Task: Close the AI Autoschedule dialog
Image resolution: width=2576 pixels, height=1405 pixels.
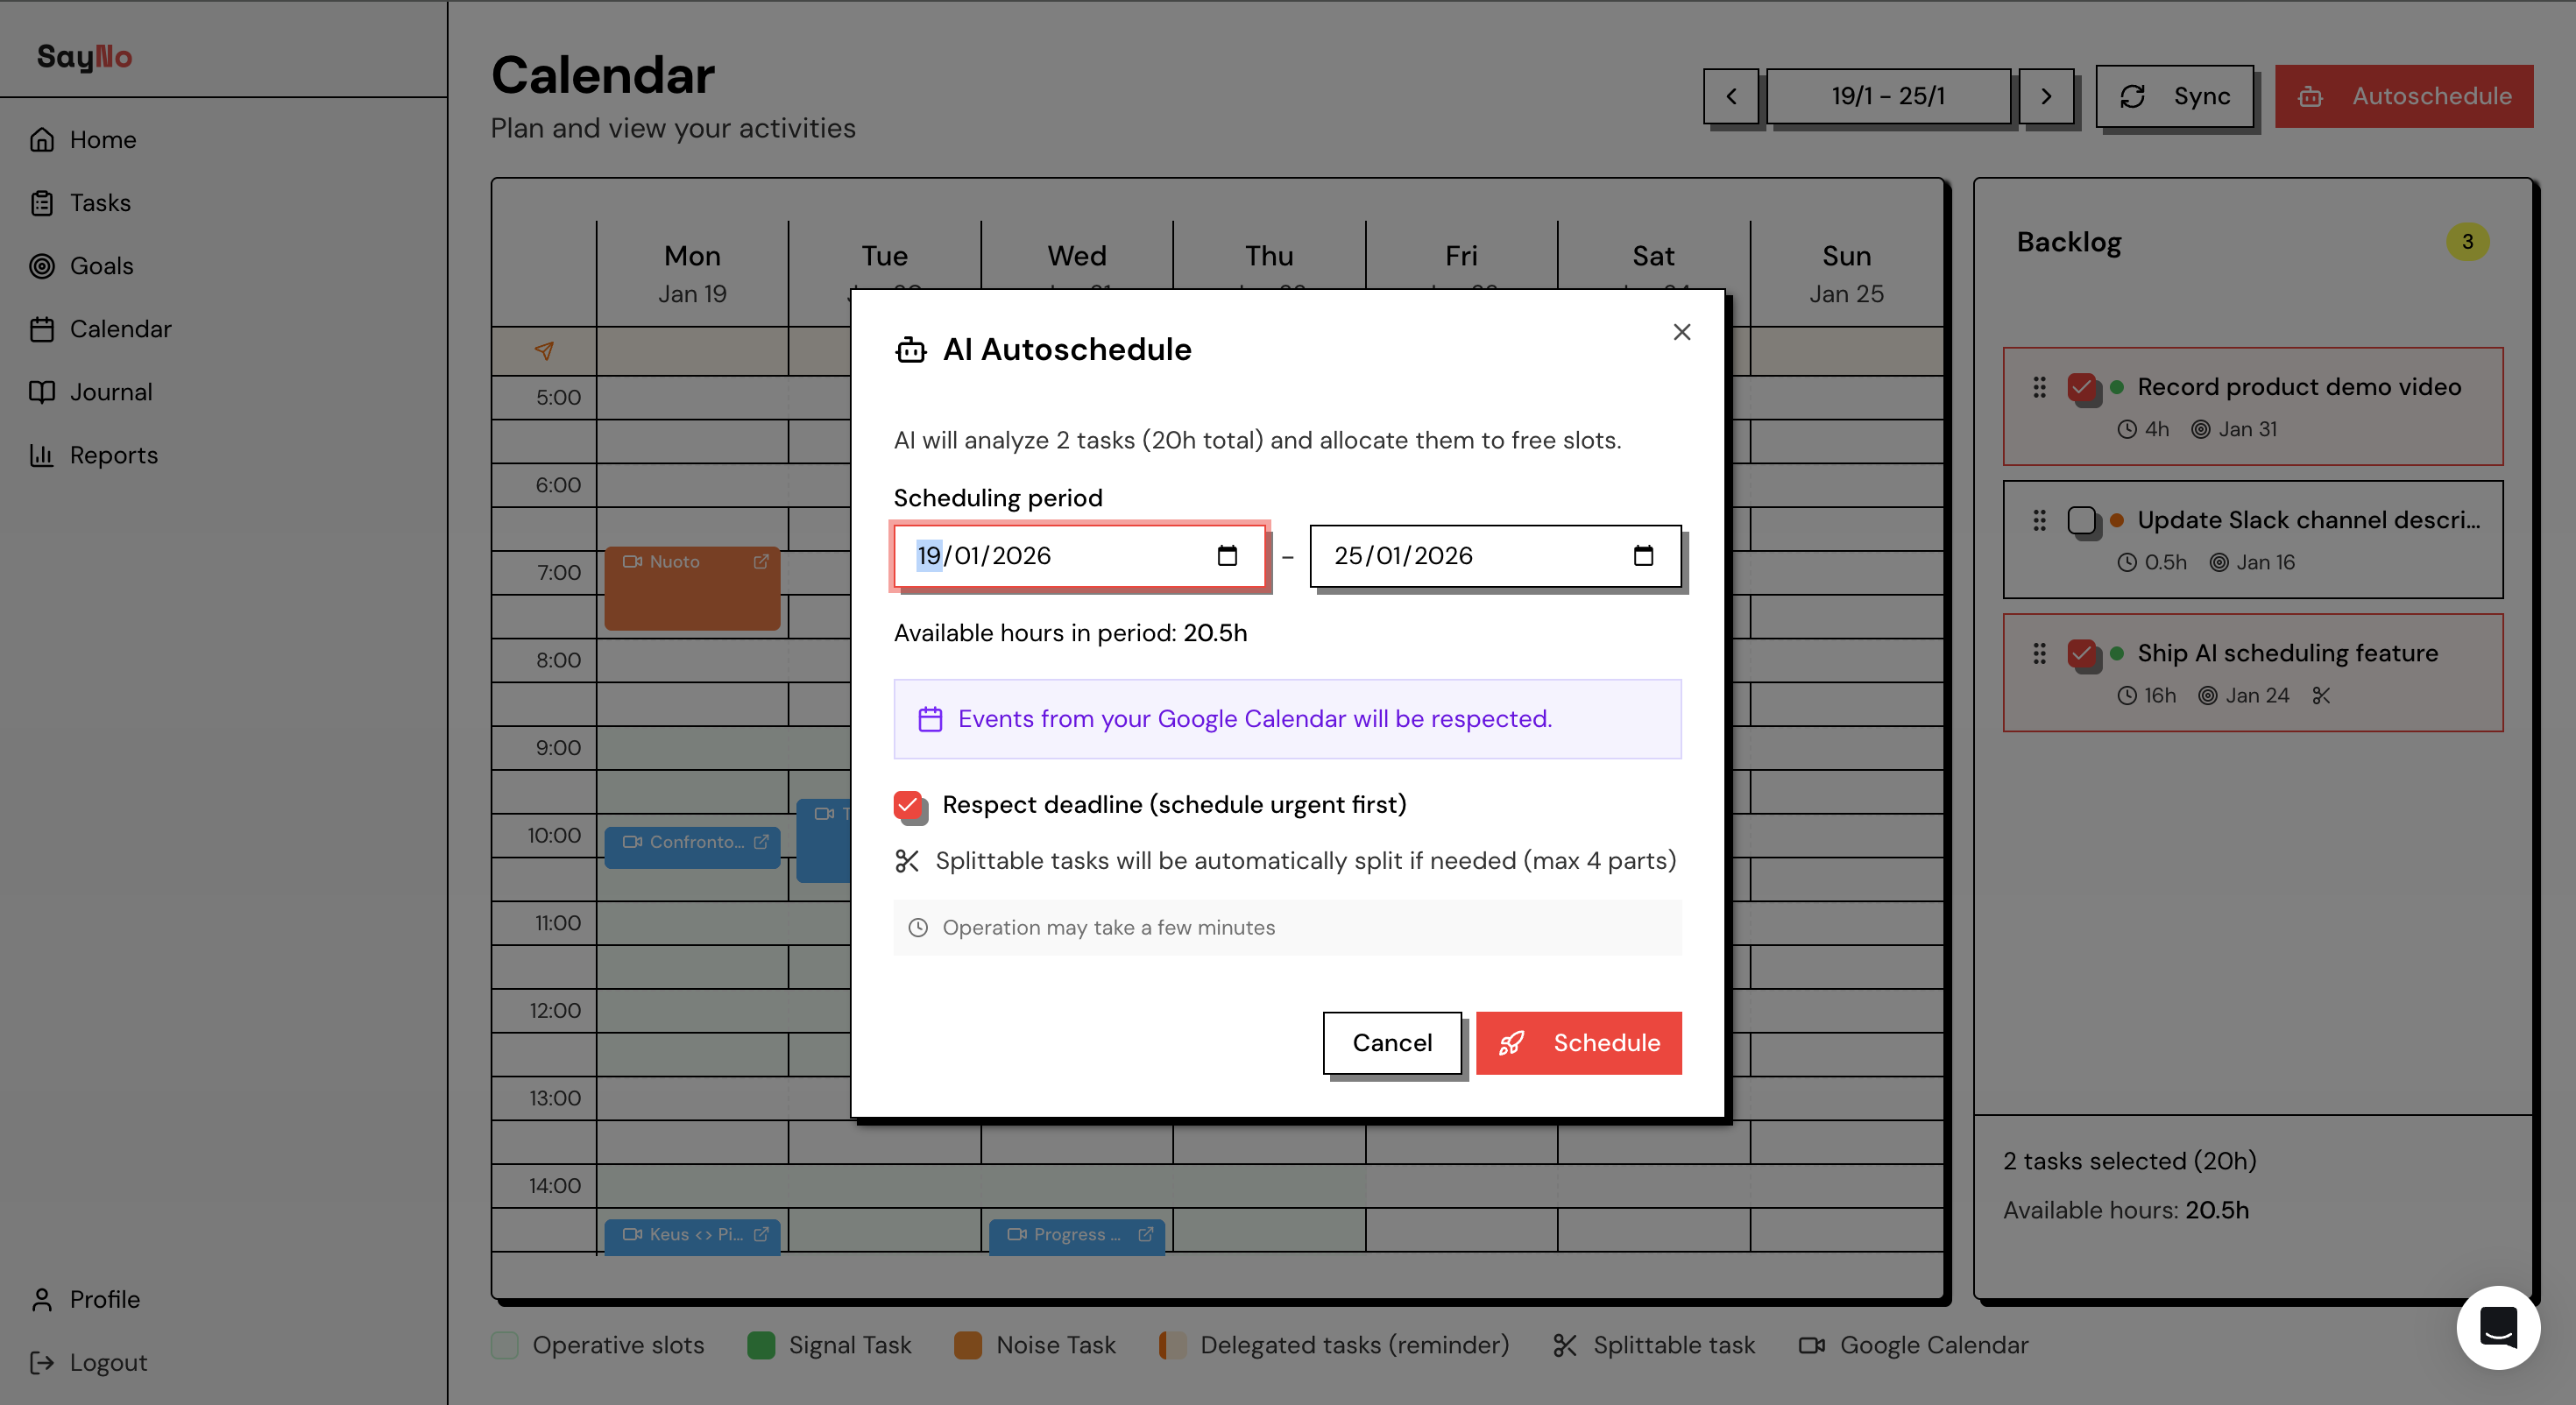Action: coord(1682,332)
